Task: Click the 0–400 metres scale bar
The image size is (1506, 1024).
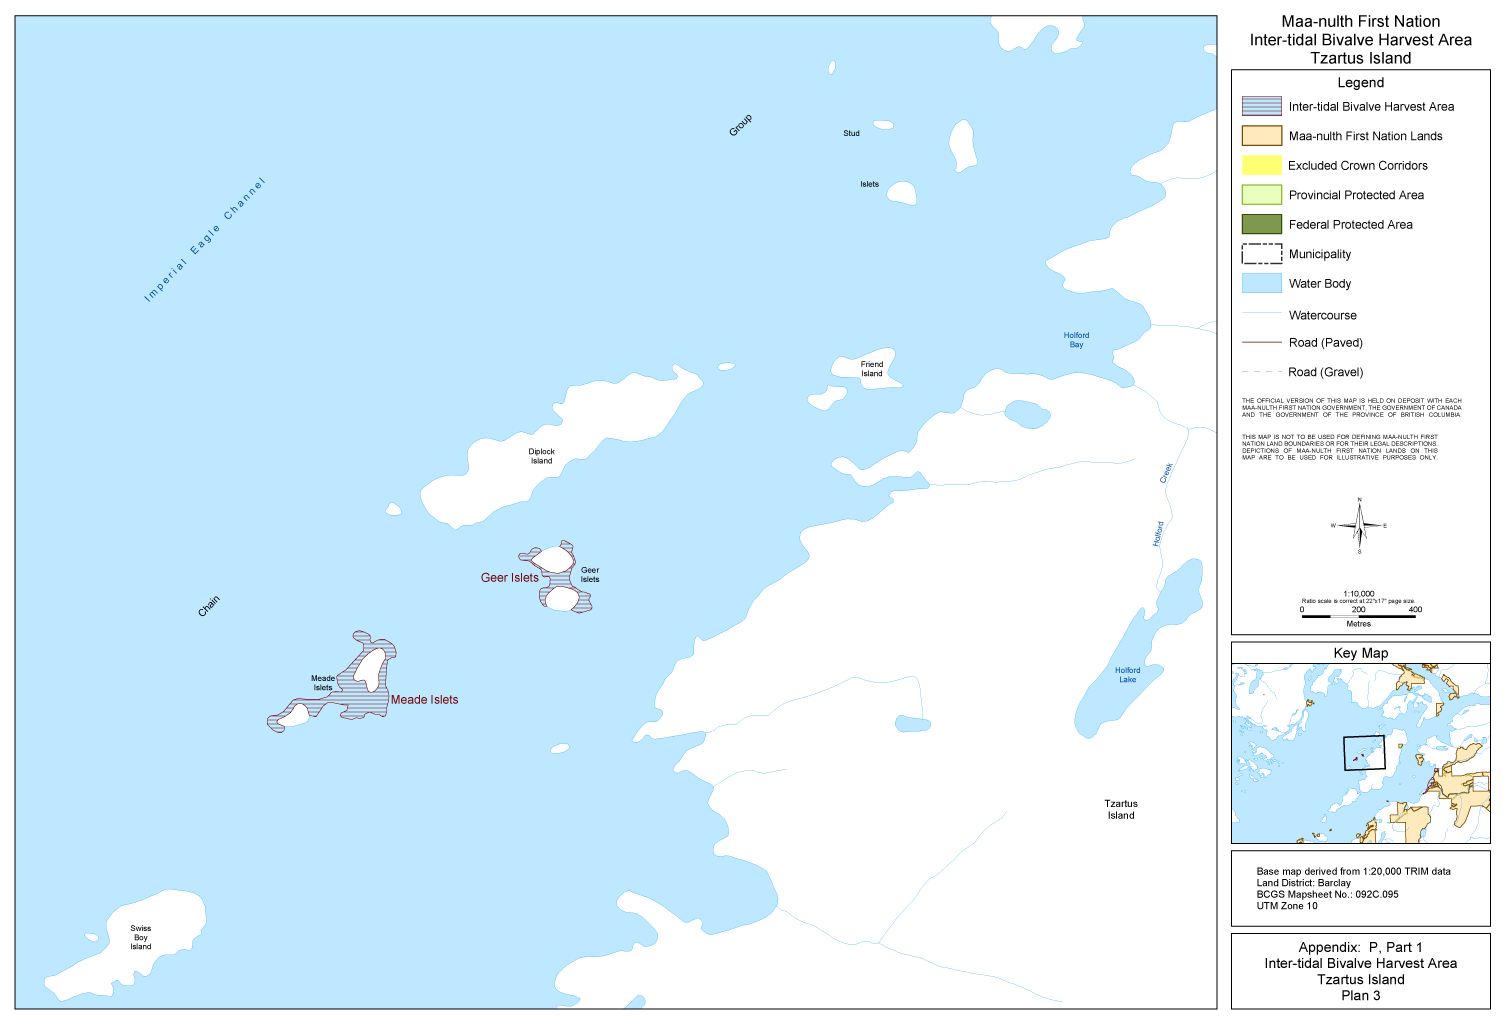Action: point(1358,616)
